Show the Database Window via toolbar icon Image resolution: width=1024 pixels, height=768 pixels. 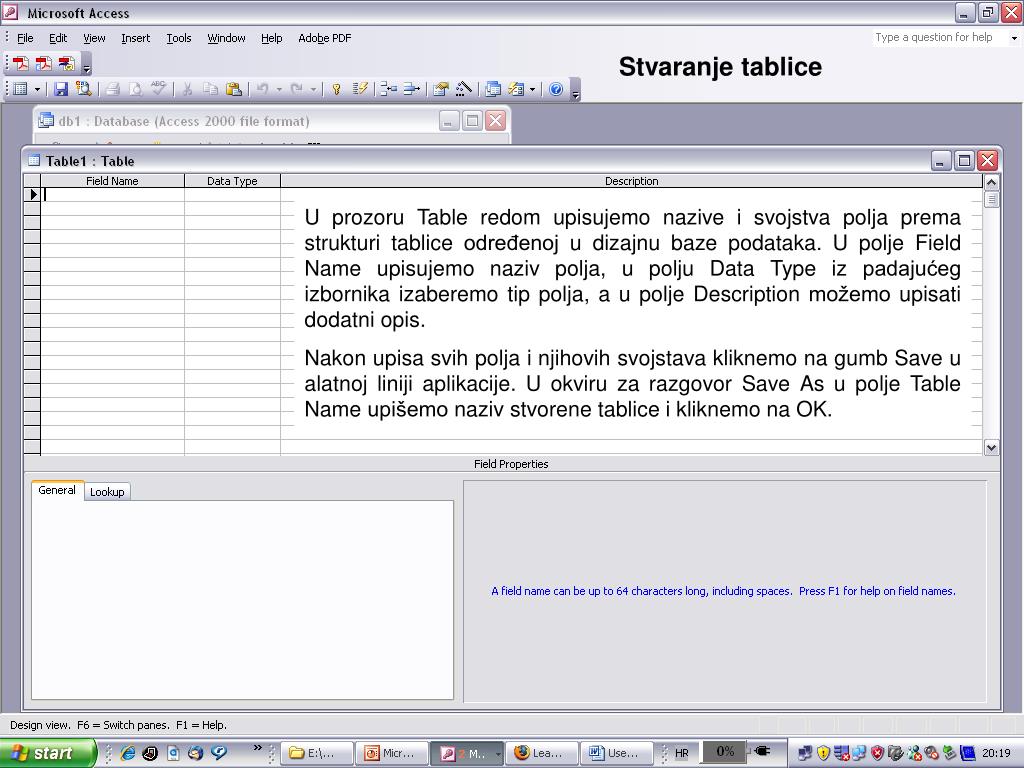click(x=493, y=89)
